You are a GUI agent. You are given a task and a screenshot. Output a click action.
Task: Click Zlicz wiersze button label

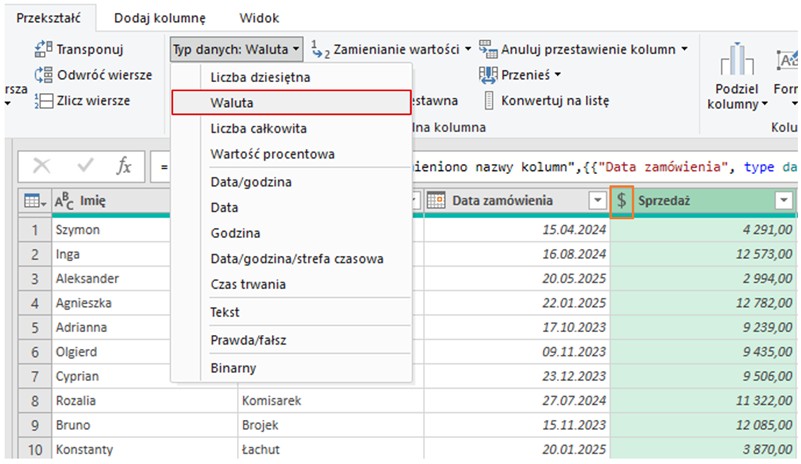click(x=93, y=101)
